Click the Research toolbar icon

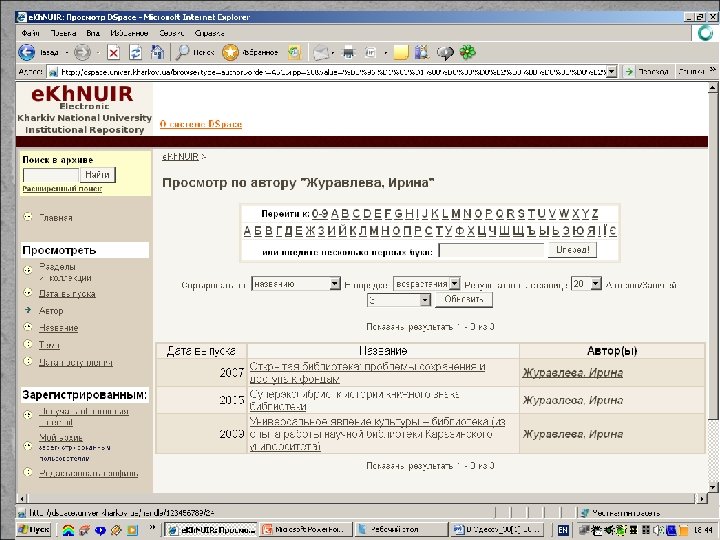(x=422, y=52)
